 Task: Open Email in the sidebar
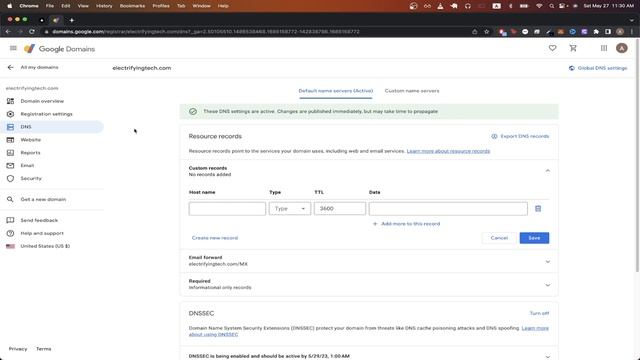pyautogui.click(x=27, y=165)
